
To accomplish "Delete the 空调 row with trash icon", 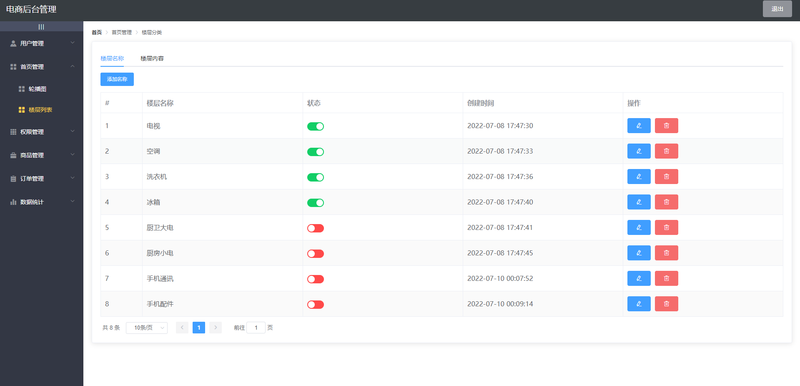I will coord(666,151).
